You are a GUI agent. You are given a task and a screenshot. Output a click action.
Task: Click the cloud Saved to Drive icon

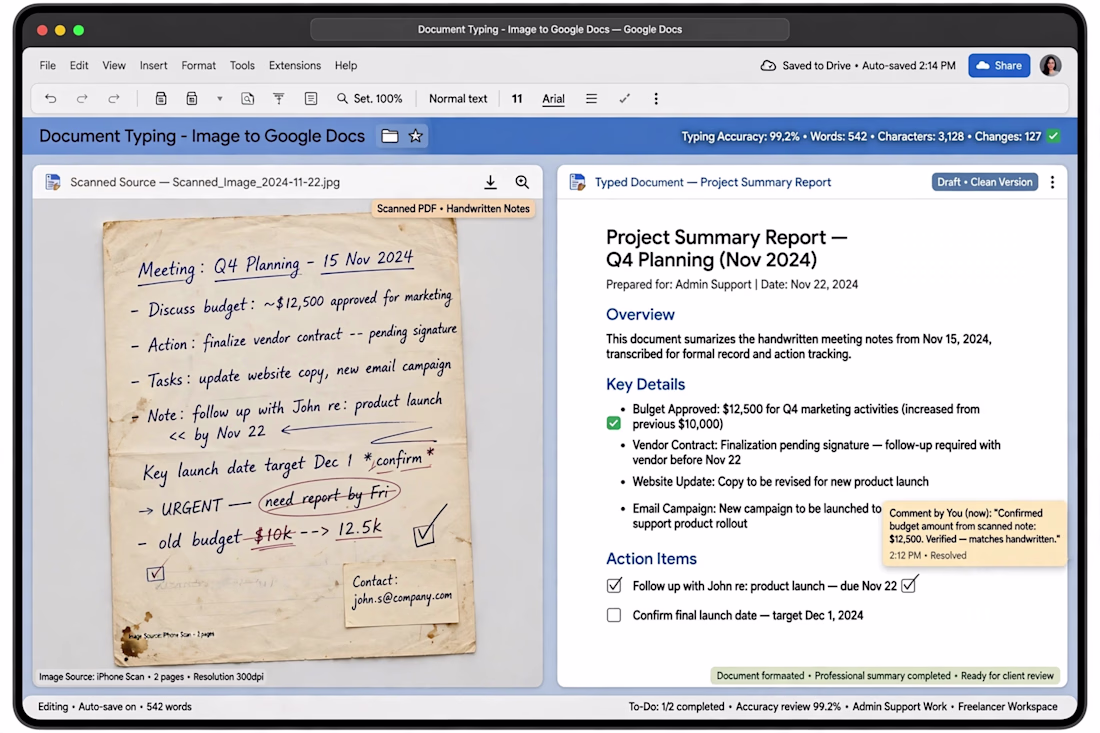point(768,65)
